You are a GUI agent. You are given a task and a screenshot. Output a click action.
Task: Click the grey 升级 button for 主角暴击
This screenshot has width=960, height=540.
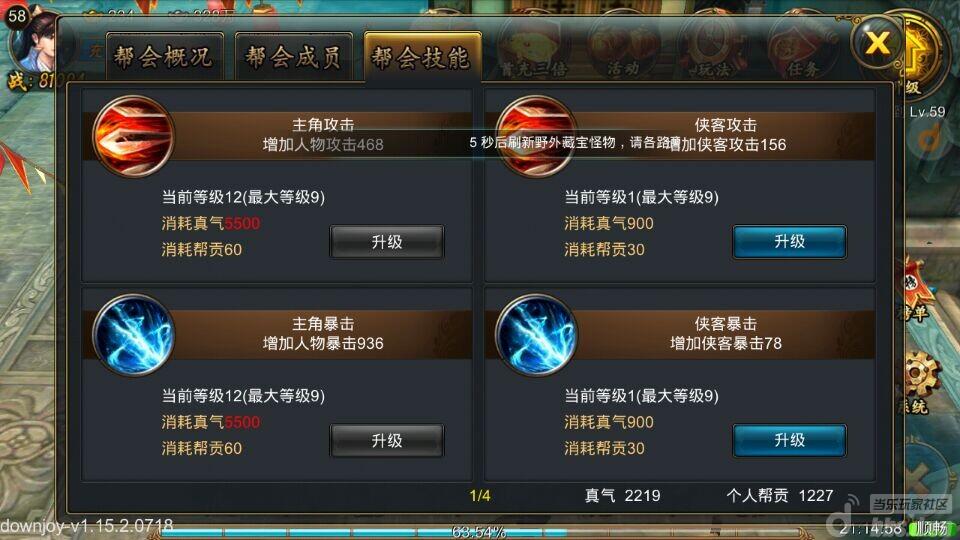click(x=386, y=440)
